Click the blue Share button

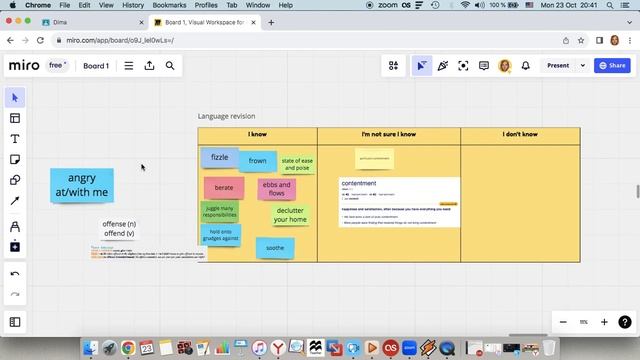(612, 66)
